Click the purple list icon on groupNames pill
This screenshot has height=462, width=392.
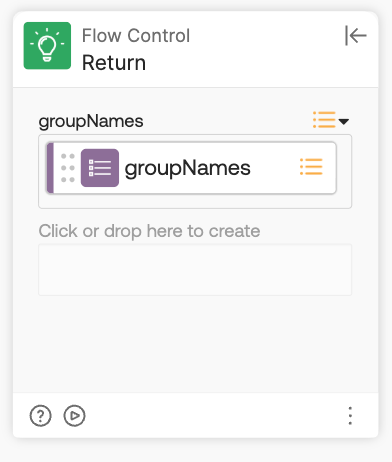[100, 168]
